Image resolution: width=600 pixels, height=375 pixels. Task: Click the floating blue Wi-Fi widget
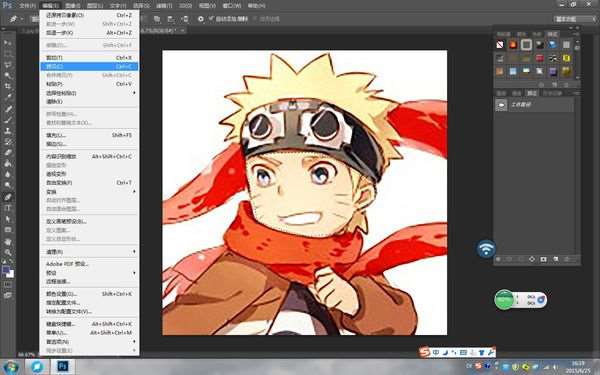[x=486, y=249]
